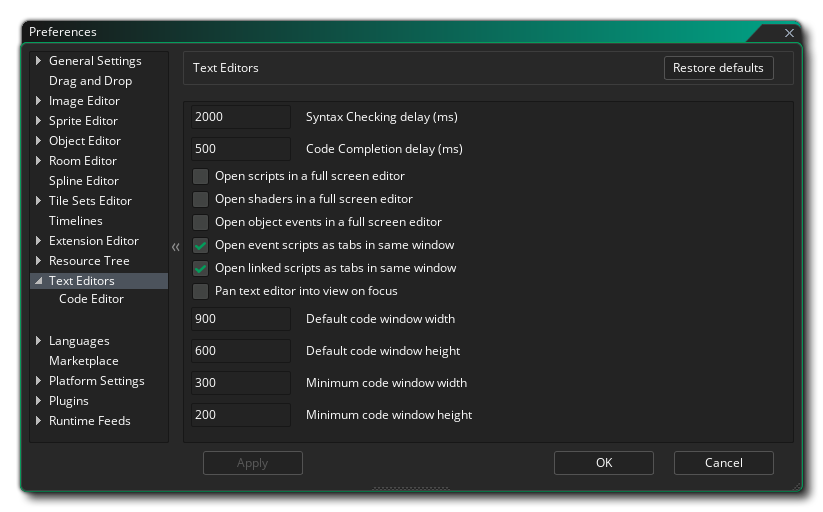Uncheck Open event scripts as tabs
This screenshot has height=512, width=823.
(x=201, y=245)
